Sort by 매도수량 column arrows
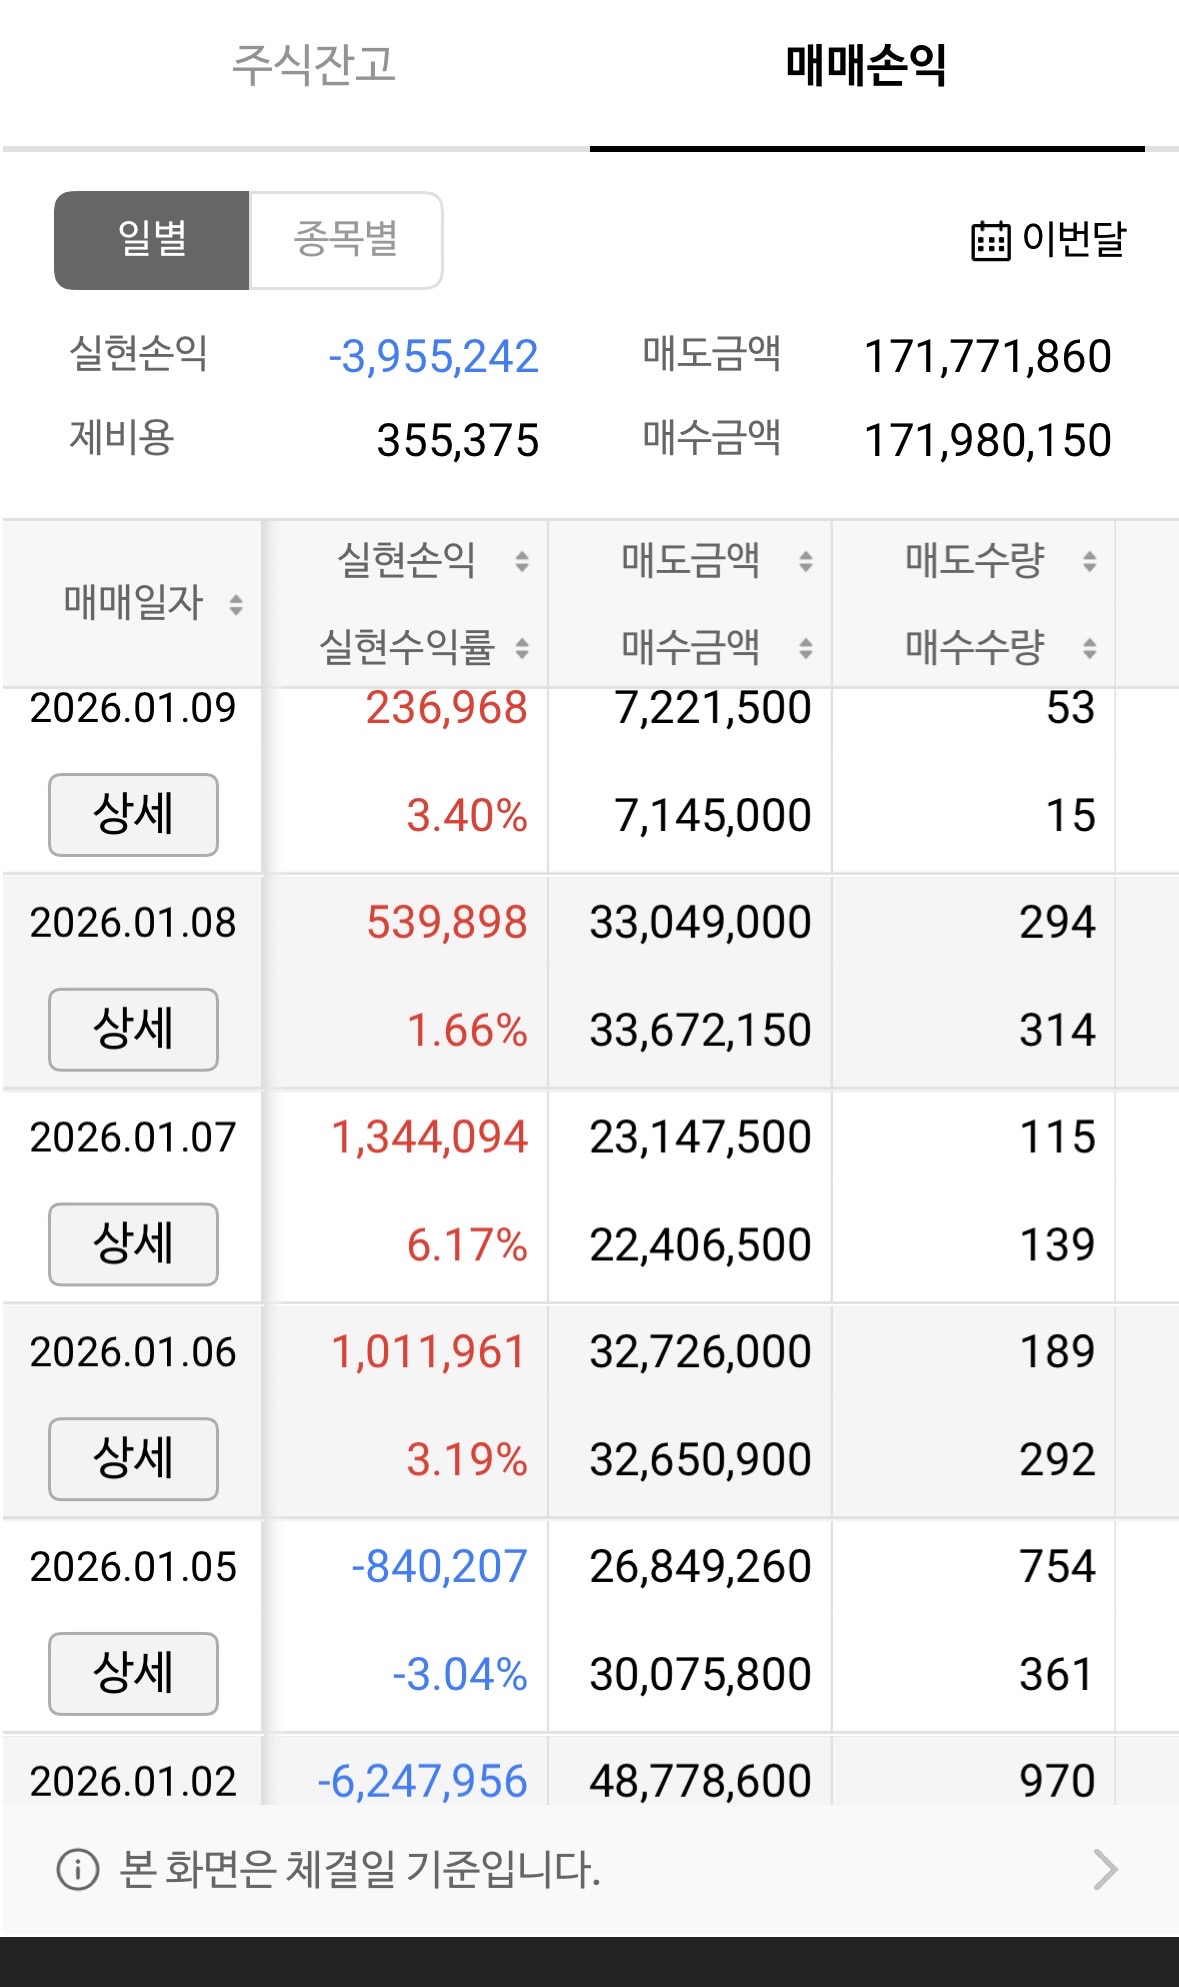This screenshot has width=1179, height=1987. 1090,561
